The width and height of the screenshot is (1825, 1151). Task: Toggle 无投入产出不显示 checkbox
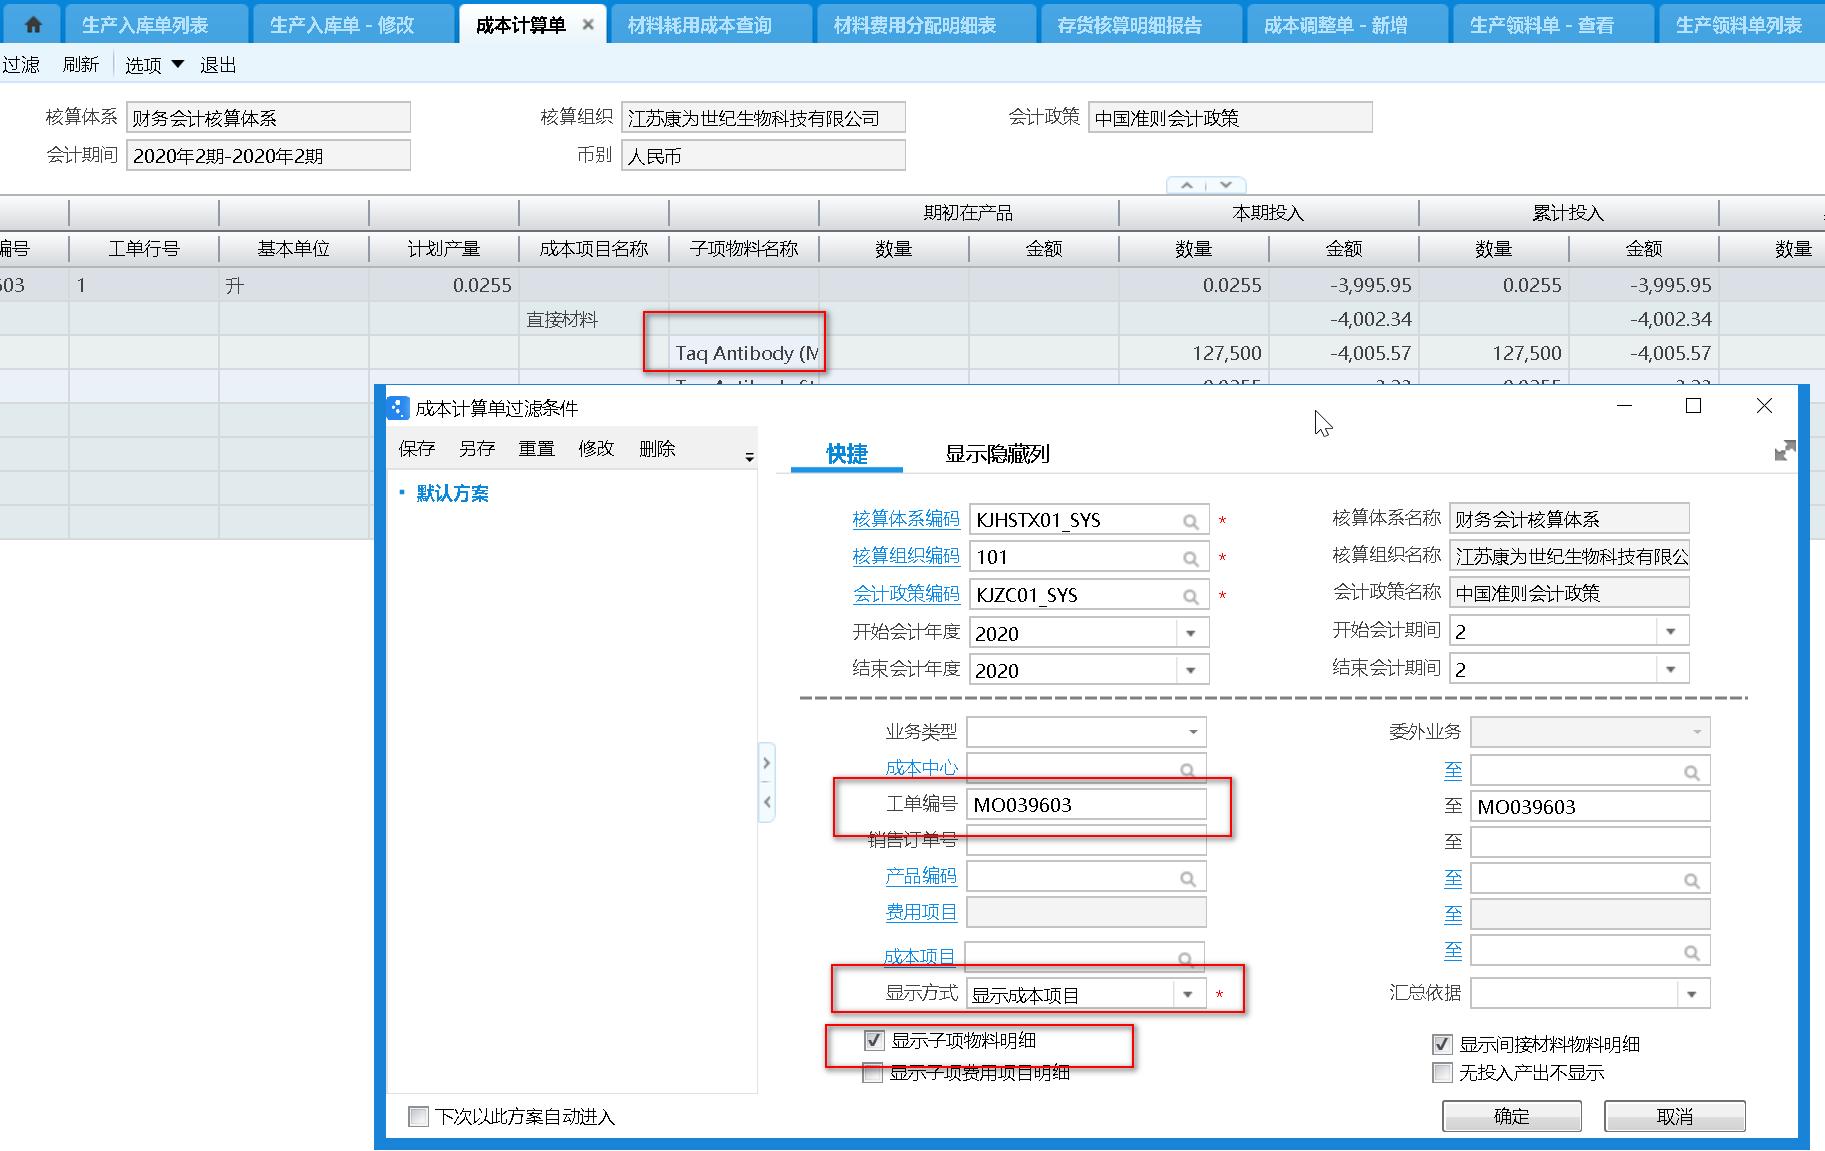pyautogui.click(x=1442, y=1073)
